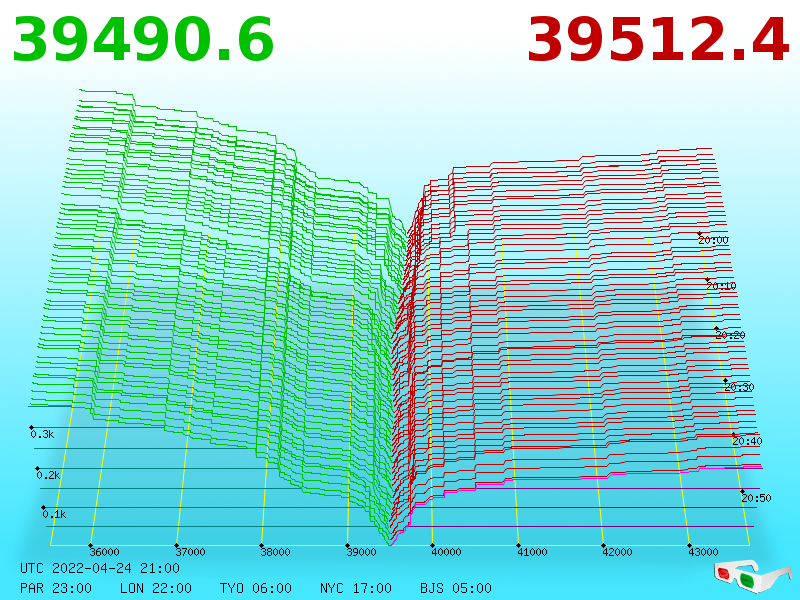The height and width of the screenshot is (600, 800).
Task: Click the 3D glasses icon
Action: coord(753,576)
